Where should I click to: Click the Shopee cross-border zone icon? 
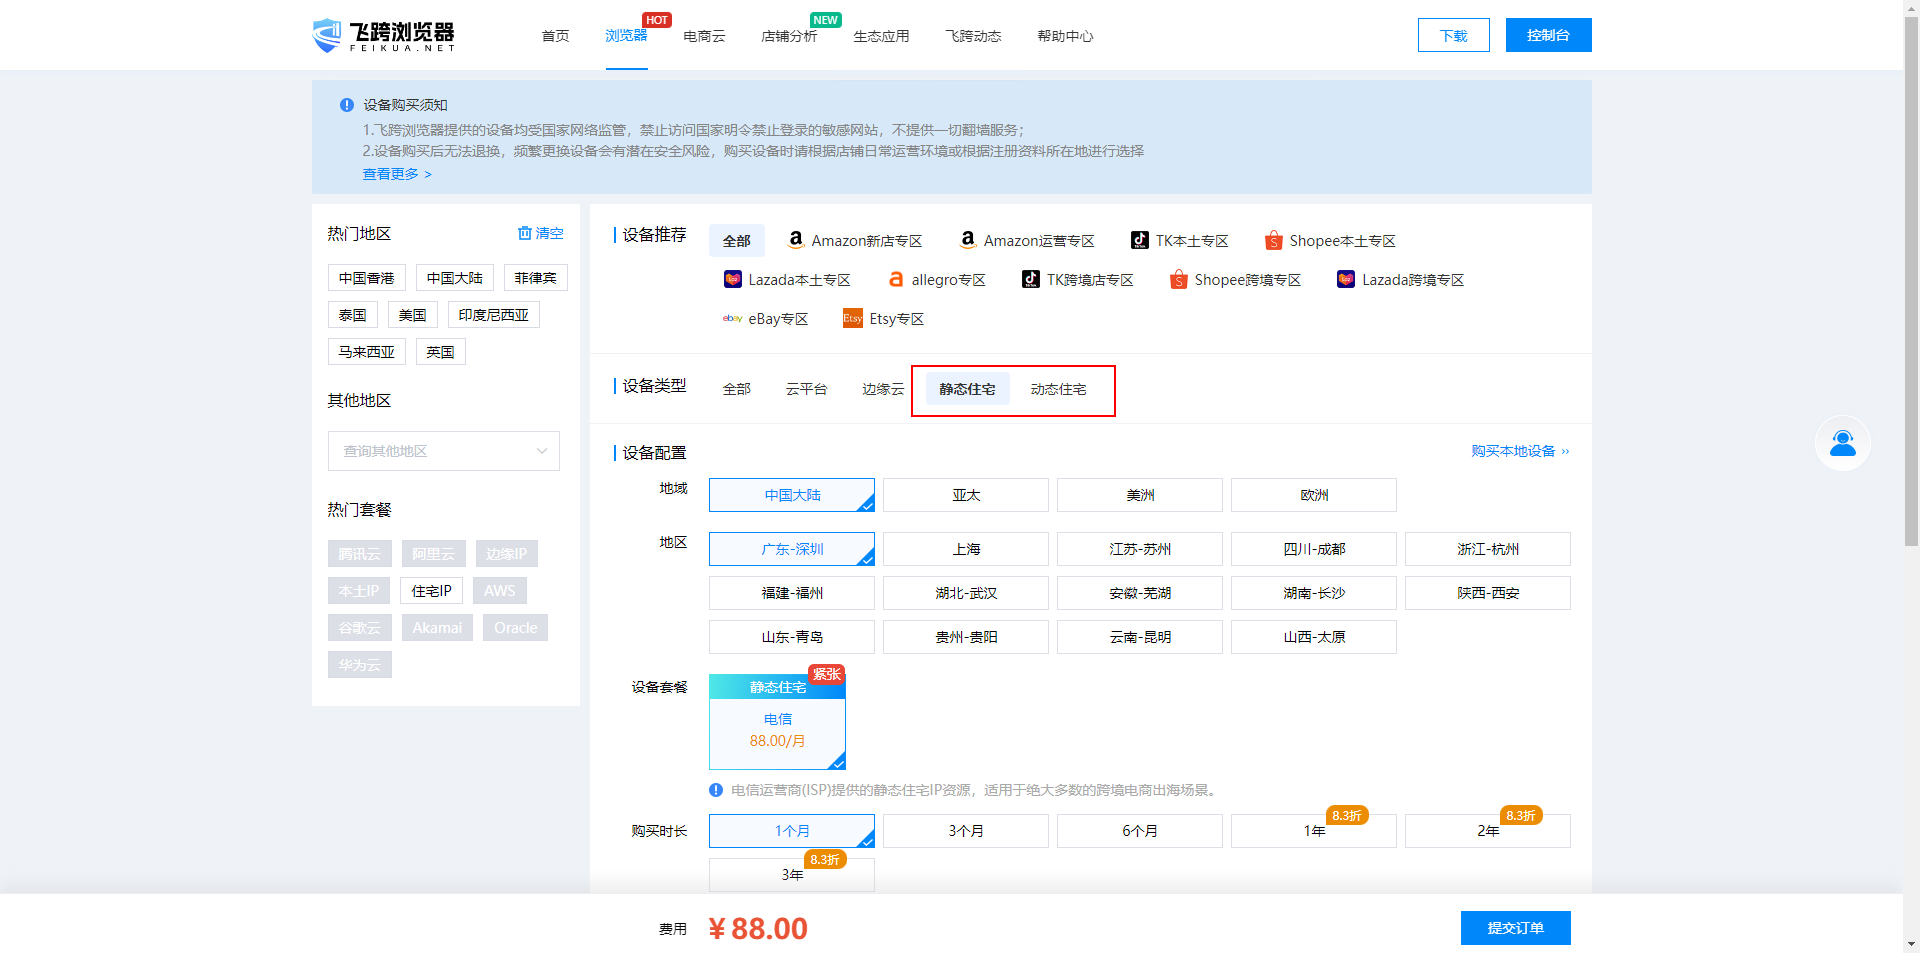[x=1179, y=279]
